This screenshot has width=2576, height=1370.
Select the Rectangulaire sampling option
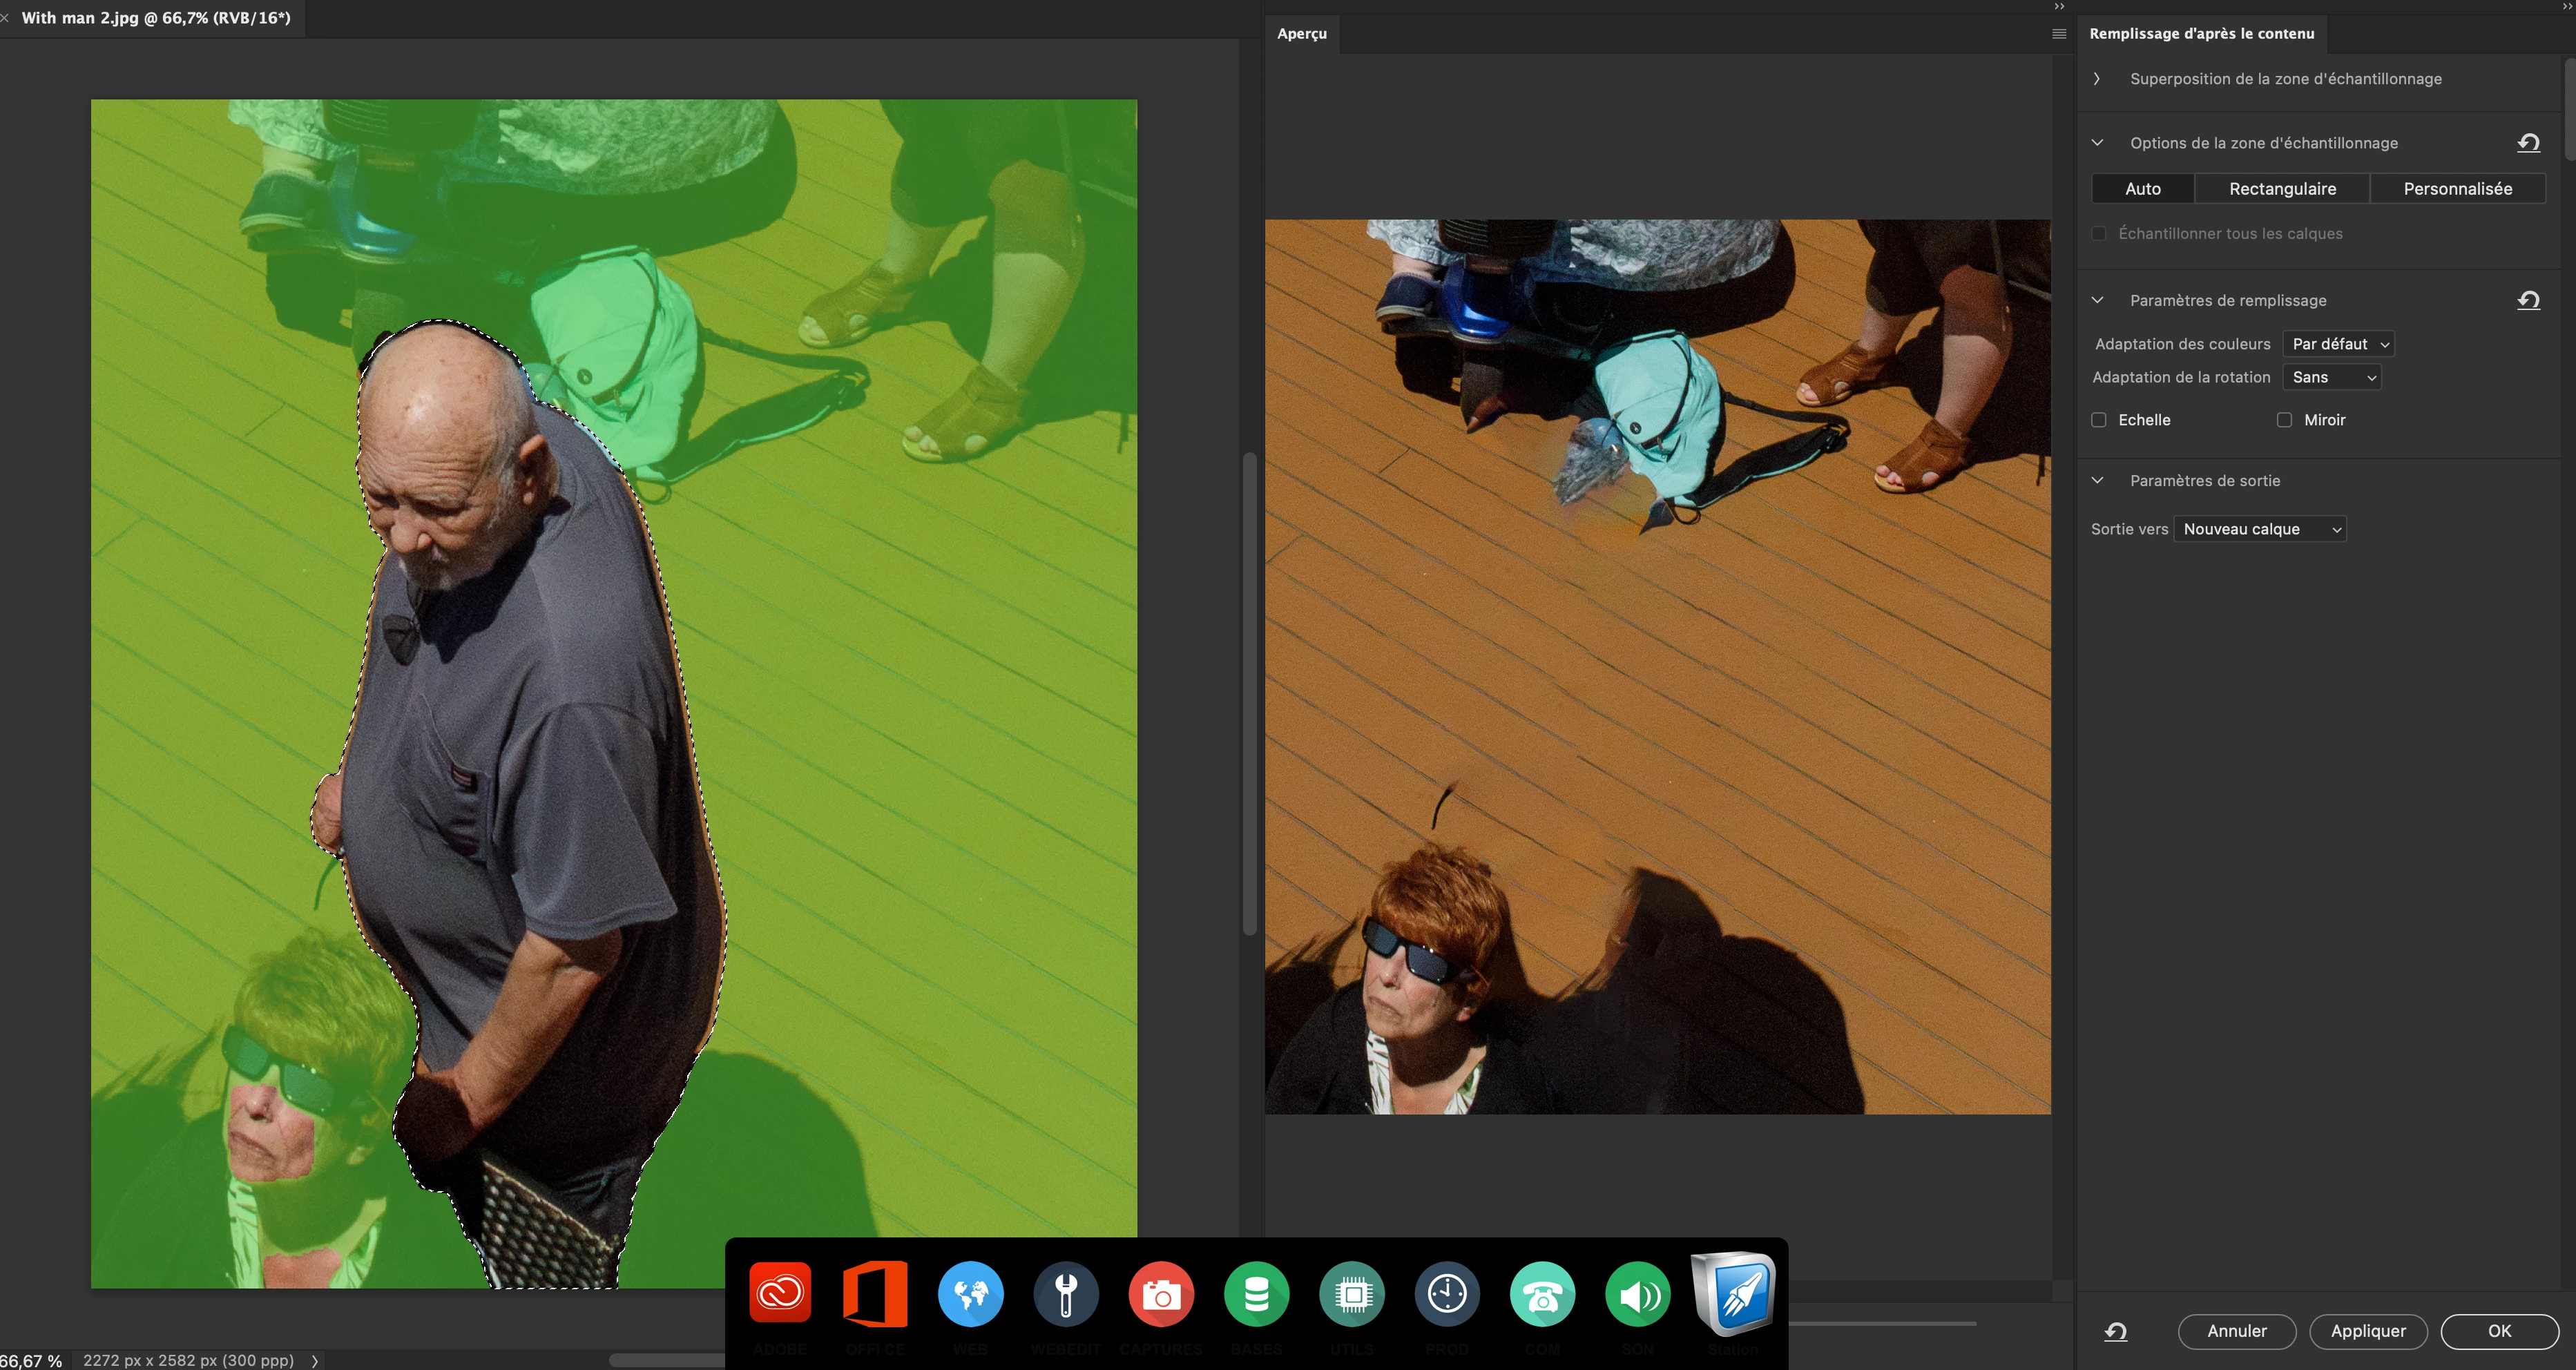coord(2282,189)
